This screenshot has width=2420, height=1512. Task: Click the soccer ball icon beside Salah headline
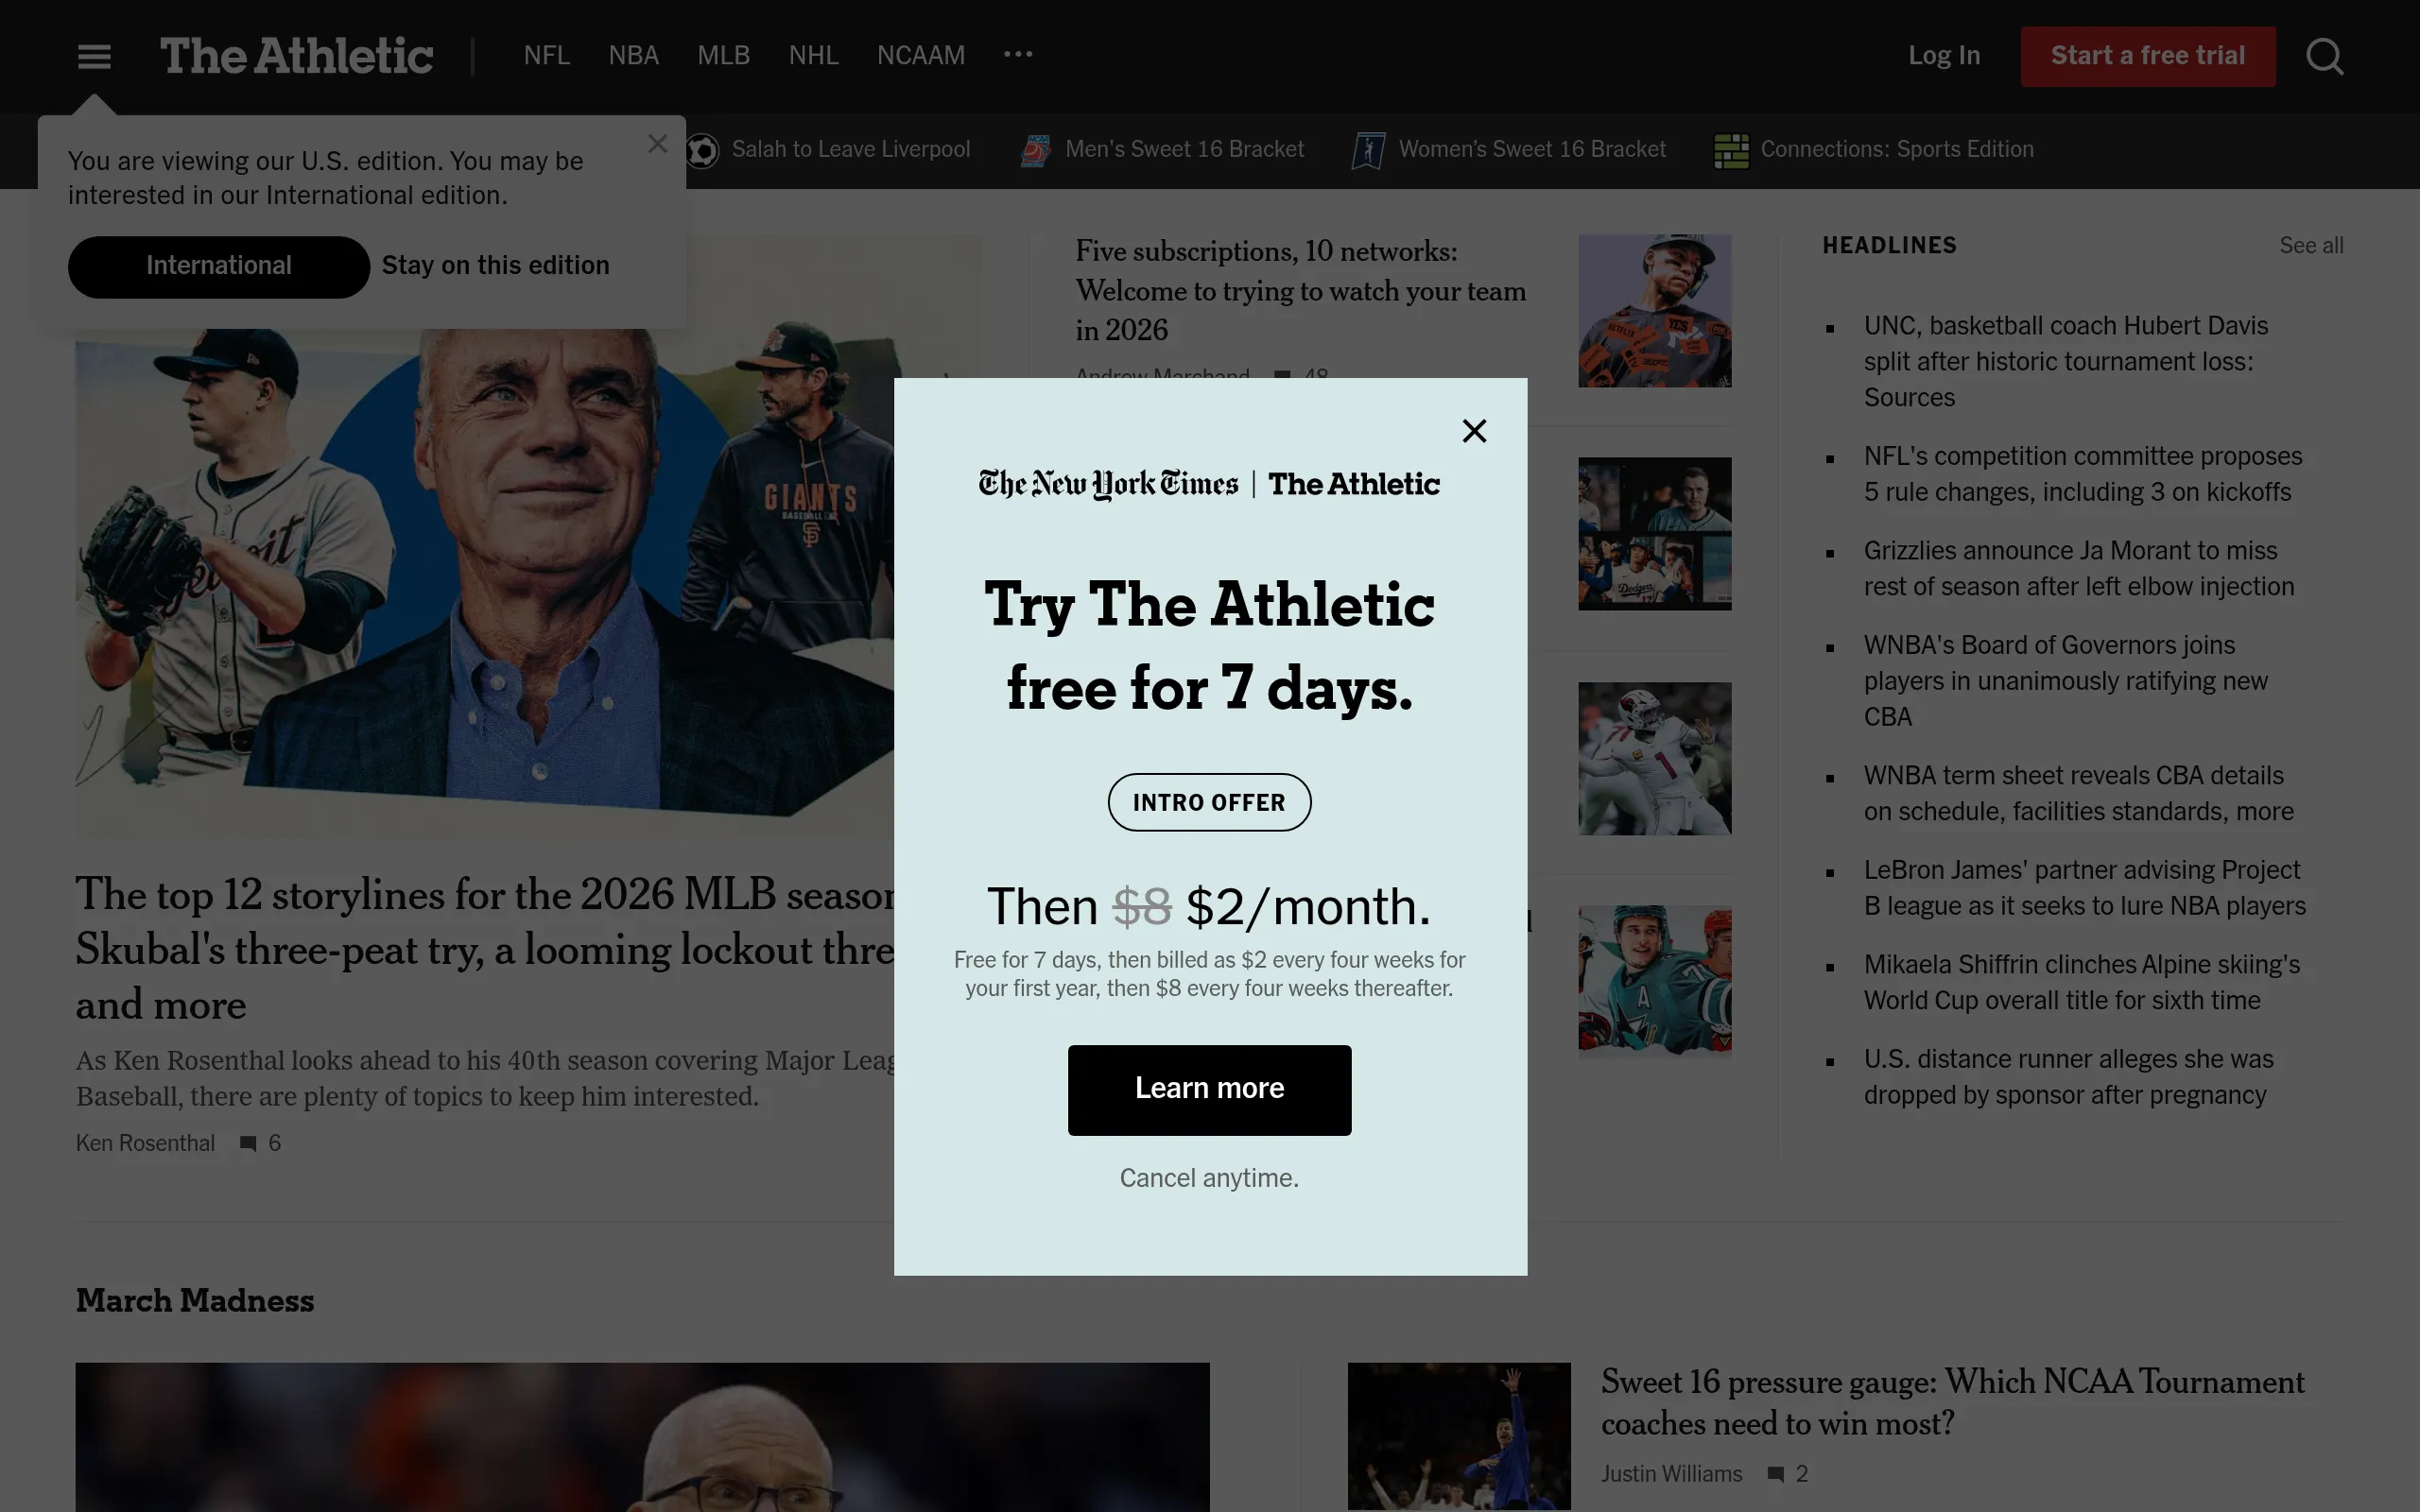(x=702, y=149)
